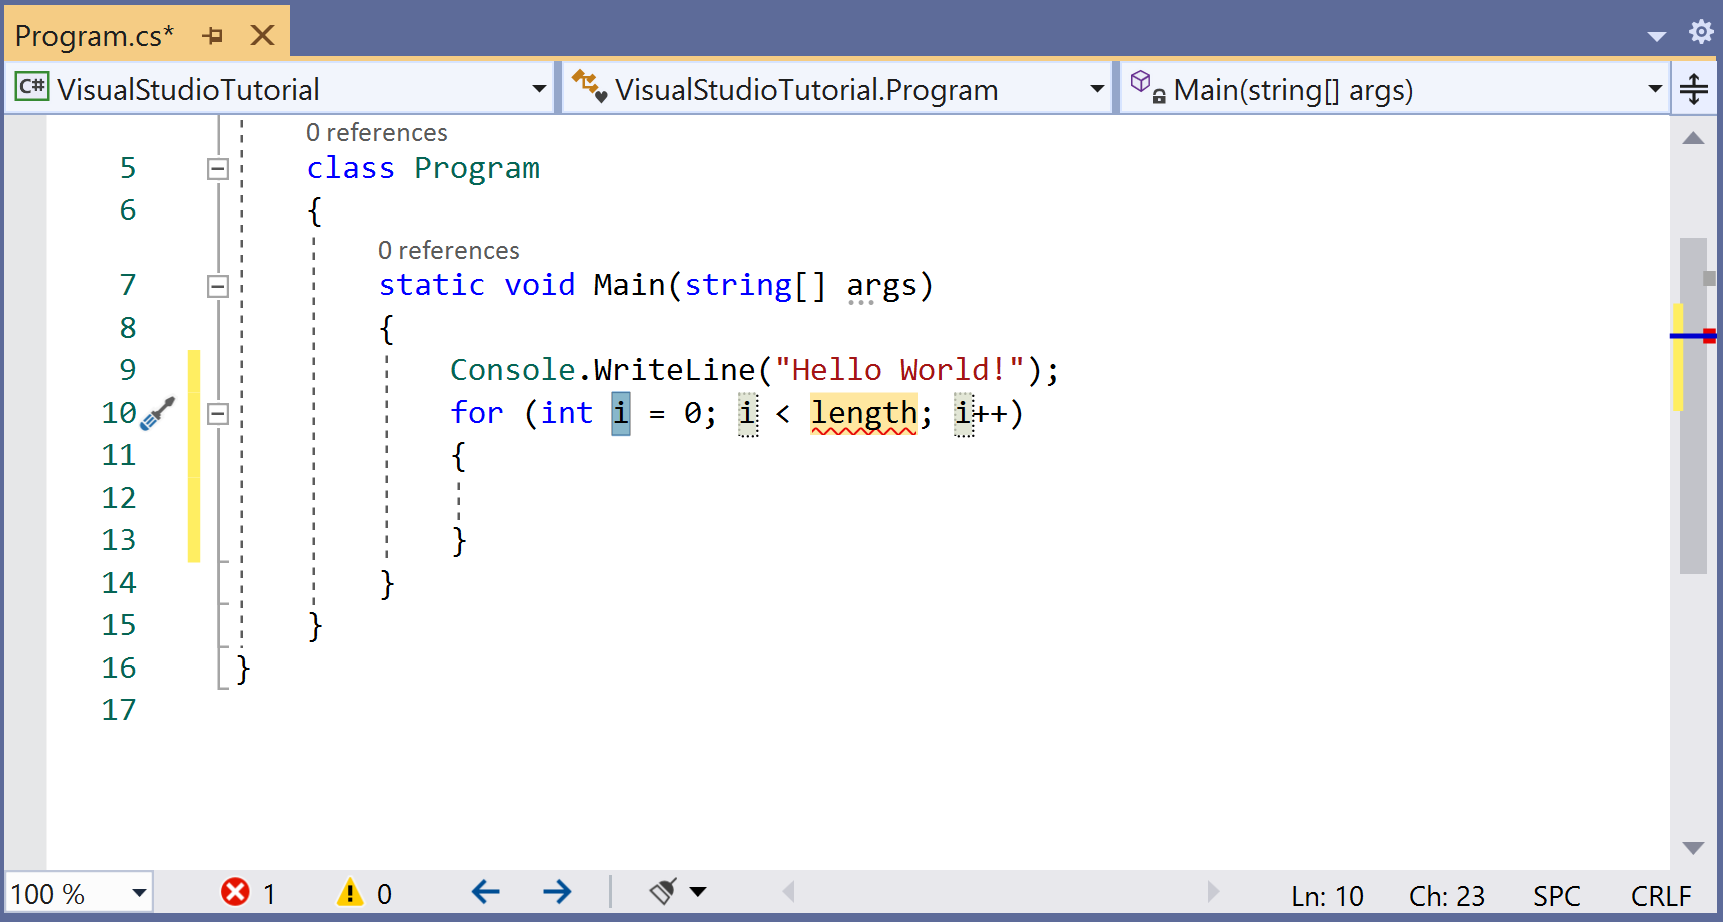Click line number 17 in the margin
This screenshot has height=922, width=1723.
(x=119, y=710)
